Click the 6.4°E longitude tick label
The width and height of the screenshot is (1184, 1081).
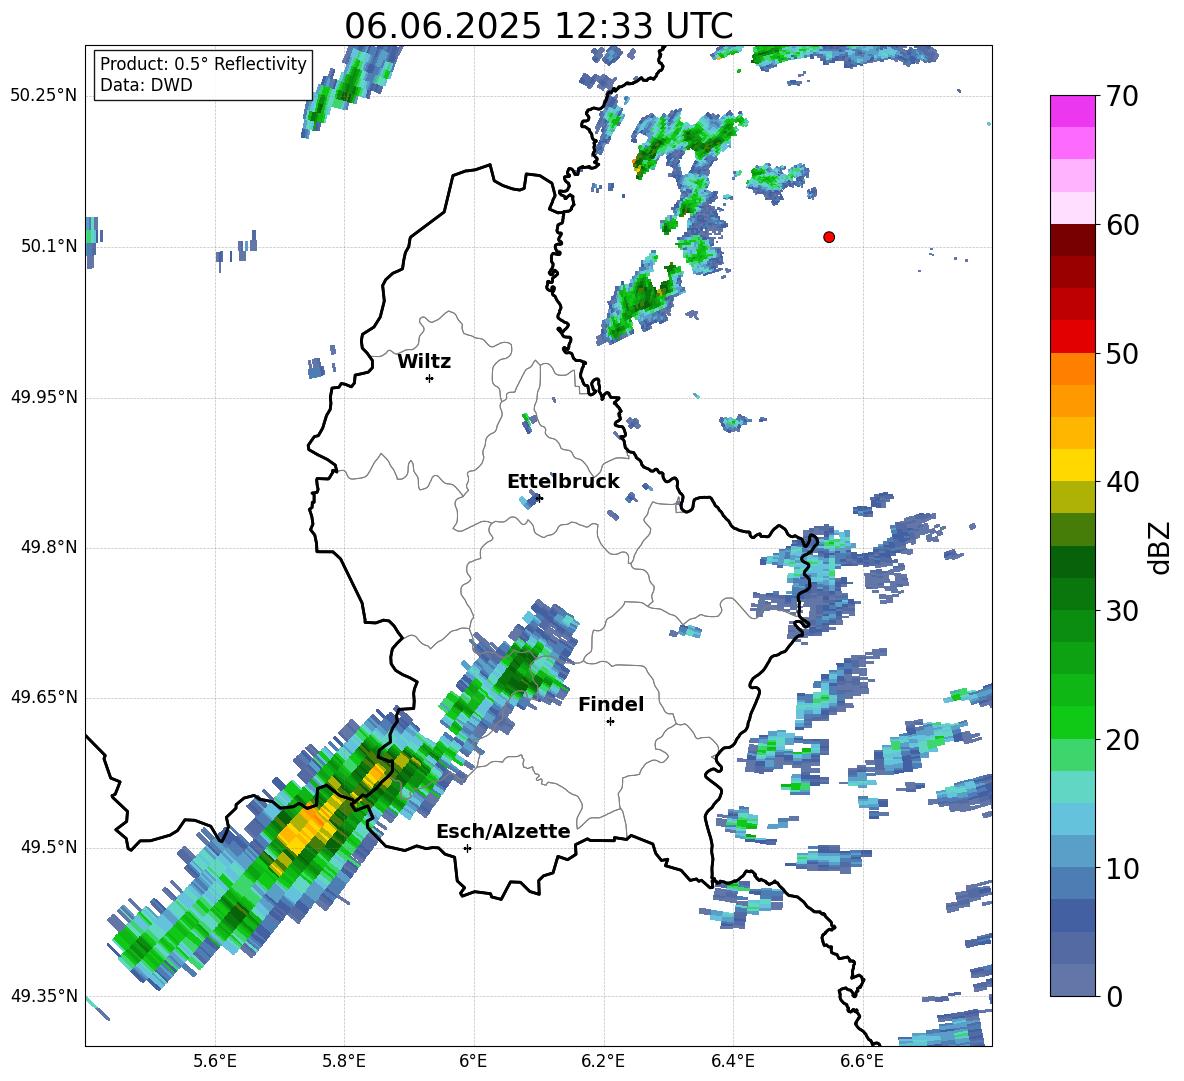point(732,1061)
